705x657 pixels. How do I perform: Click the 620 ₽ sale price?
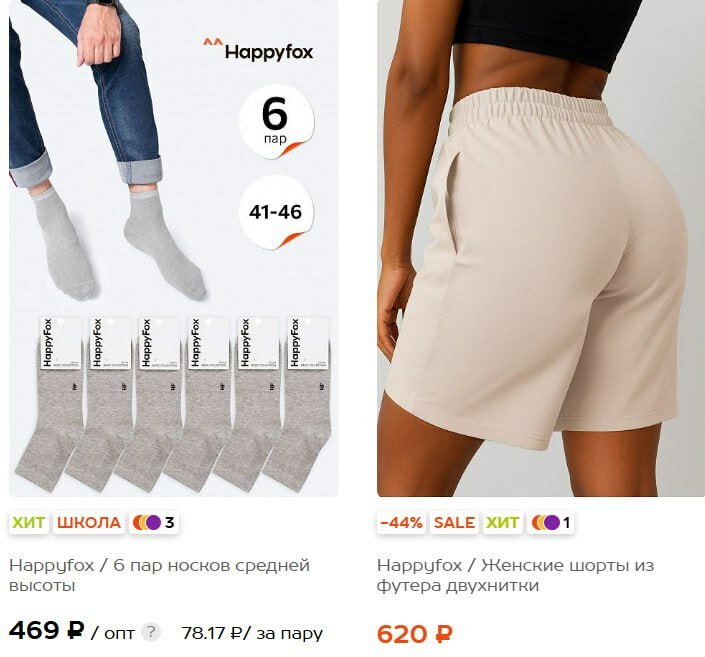(x=415, y=634)
